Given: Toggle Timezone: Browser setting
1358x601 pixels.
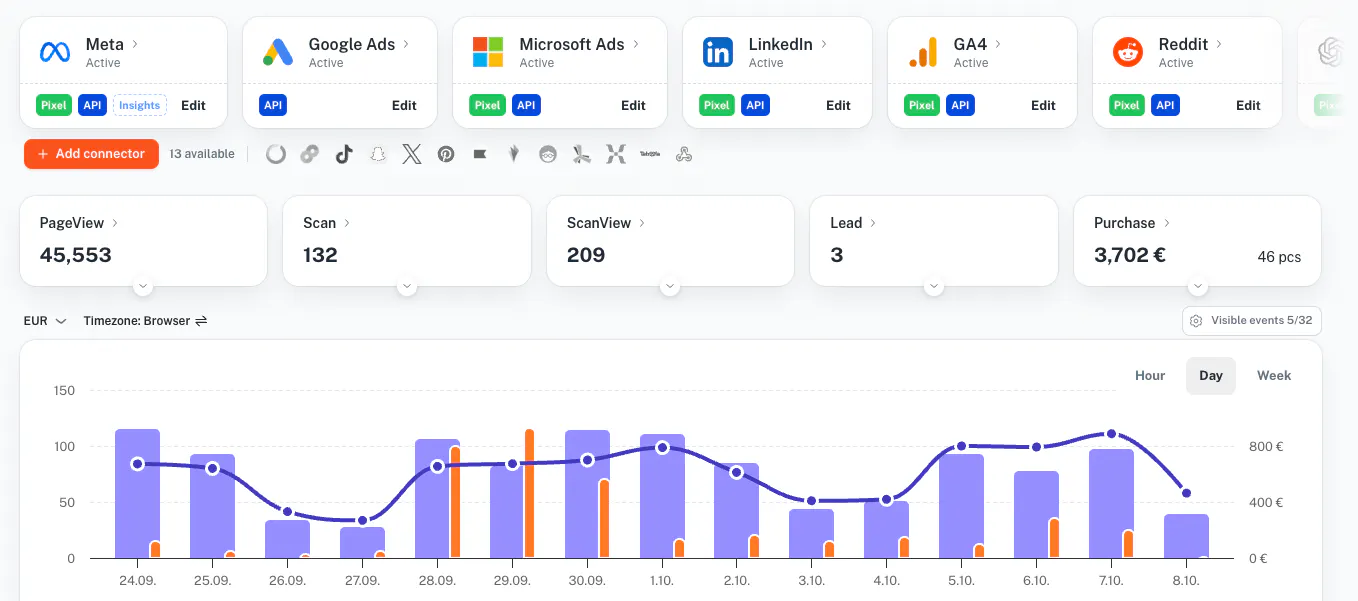Looking at the screenshot, I should 145,321.
